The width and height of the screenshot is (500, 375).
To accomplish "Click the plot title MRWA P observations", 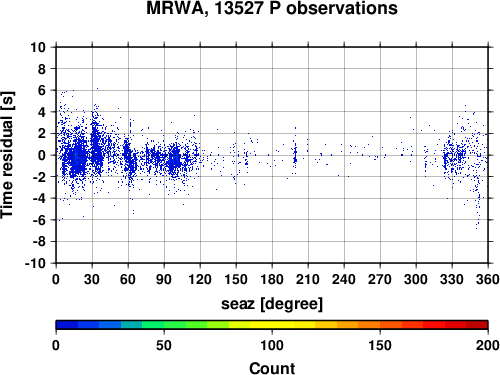I will click(272, 8).
